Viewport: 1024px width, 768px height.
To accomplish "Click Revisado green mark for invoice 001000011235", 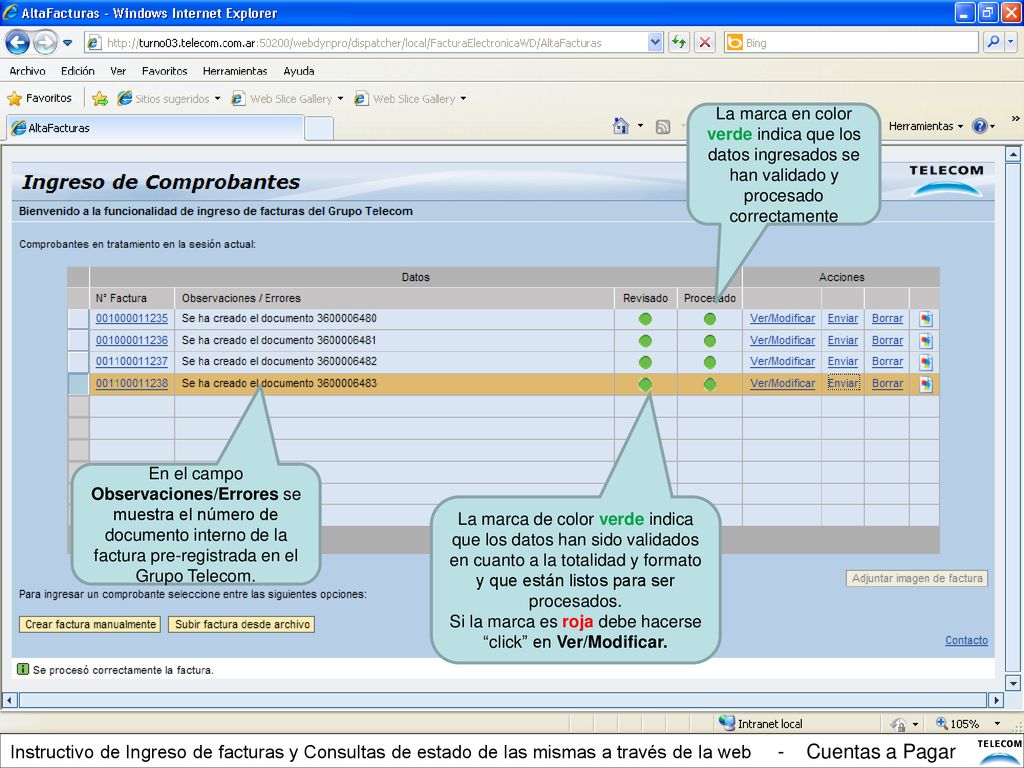I will [645, 319].
